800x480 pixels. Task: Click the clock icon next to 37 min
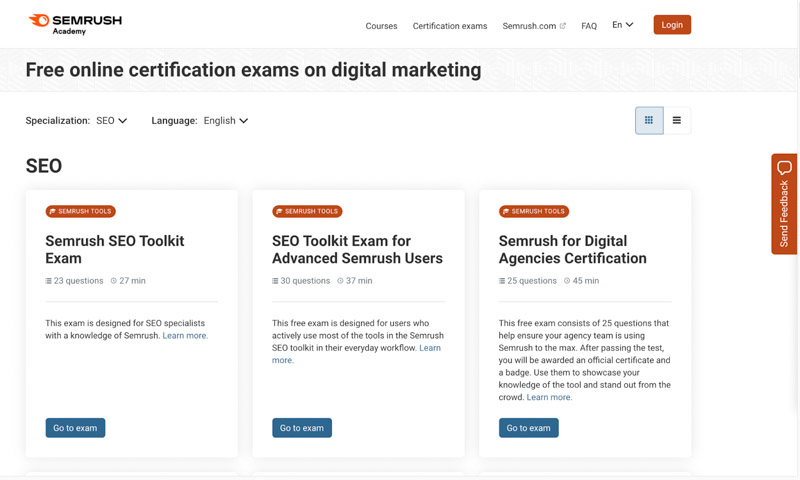pos(340,281)
